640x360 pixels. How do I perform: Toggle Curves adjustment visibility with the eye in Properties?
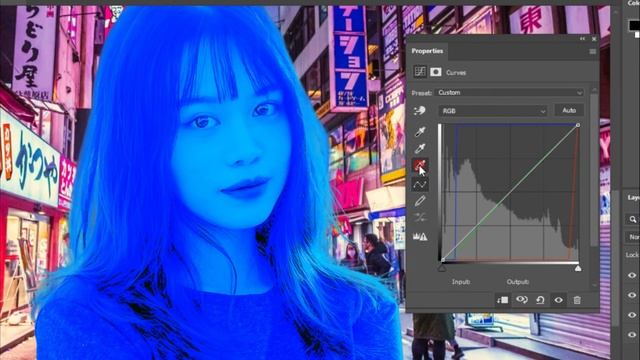(x=558, y=300)
